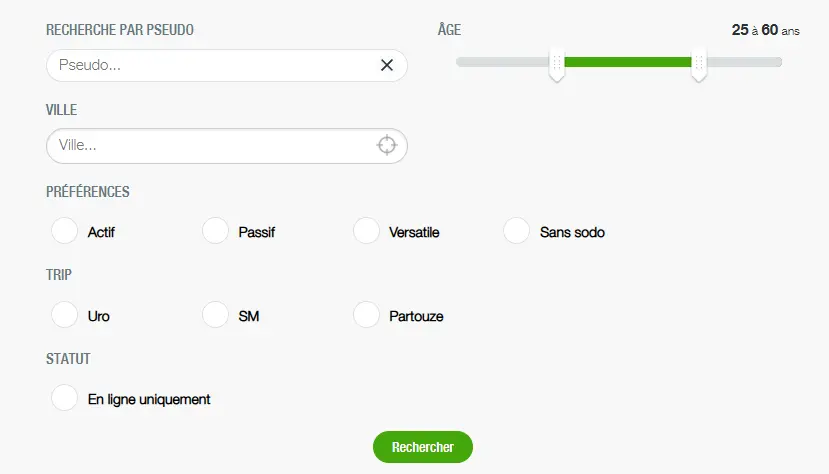Click the 25 à 60 ans age range text
The image size is (829, 474).
(x=765, y=30)
